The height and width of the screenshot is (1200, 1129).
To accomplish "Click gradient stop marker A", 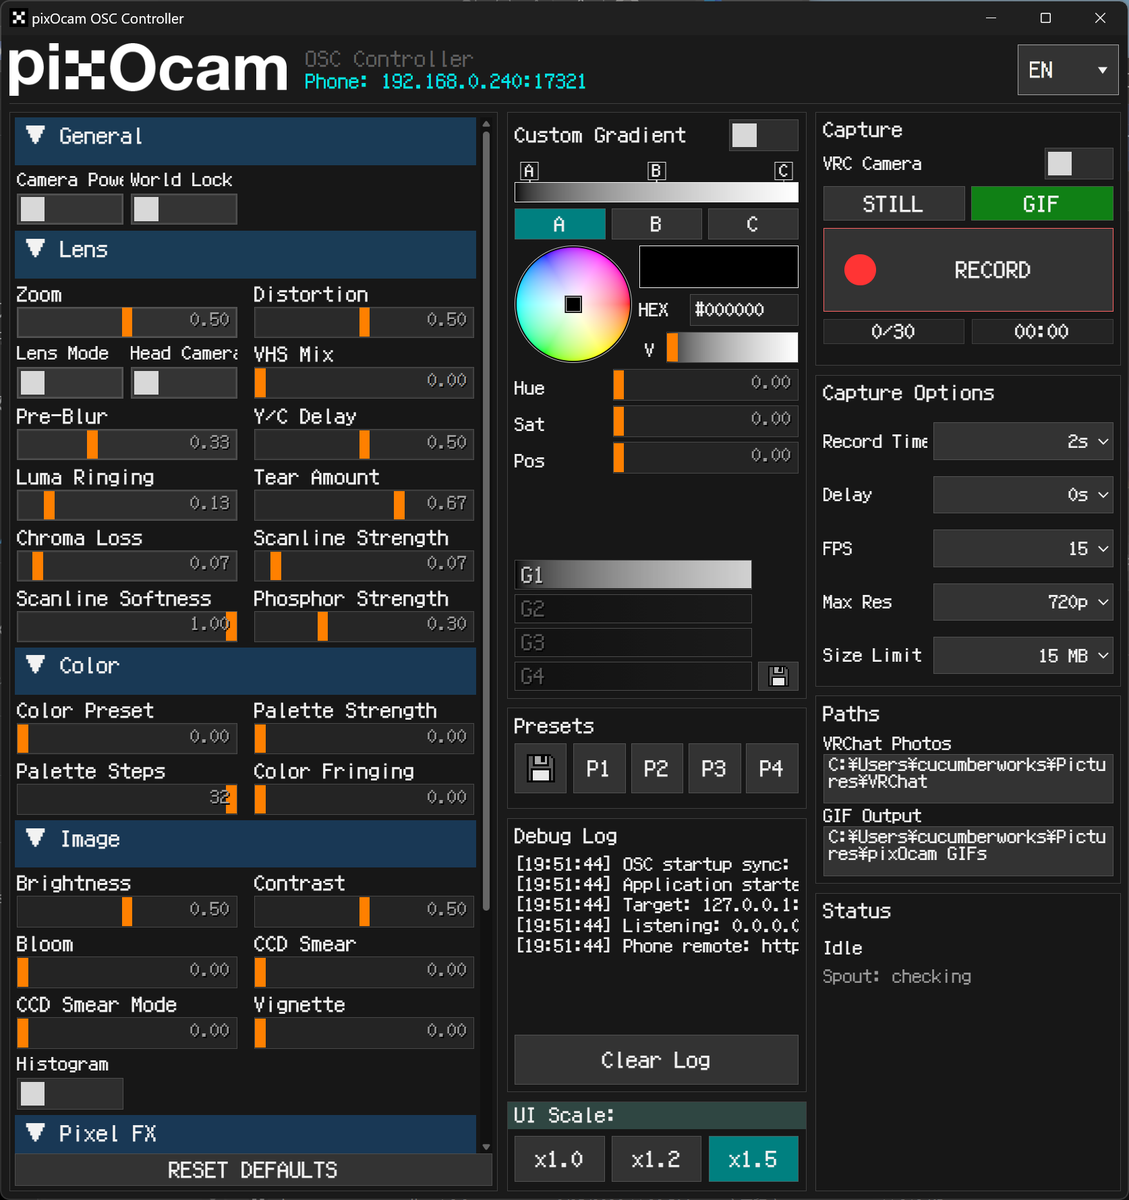I will 529,171.
